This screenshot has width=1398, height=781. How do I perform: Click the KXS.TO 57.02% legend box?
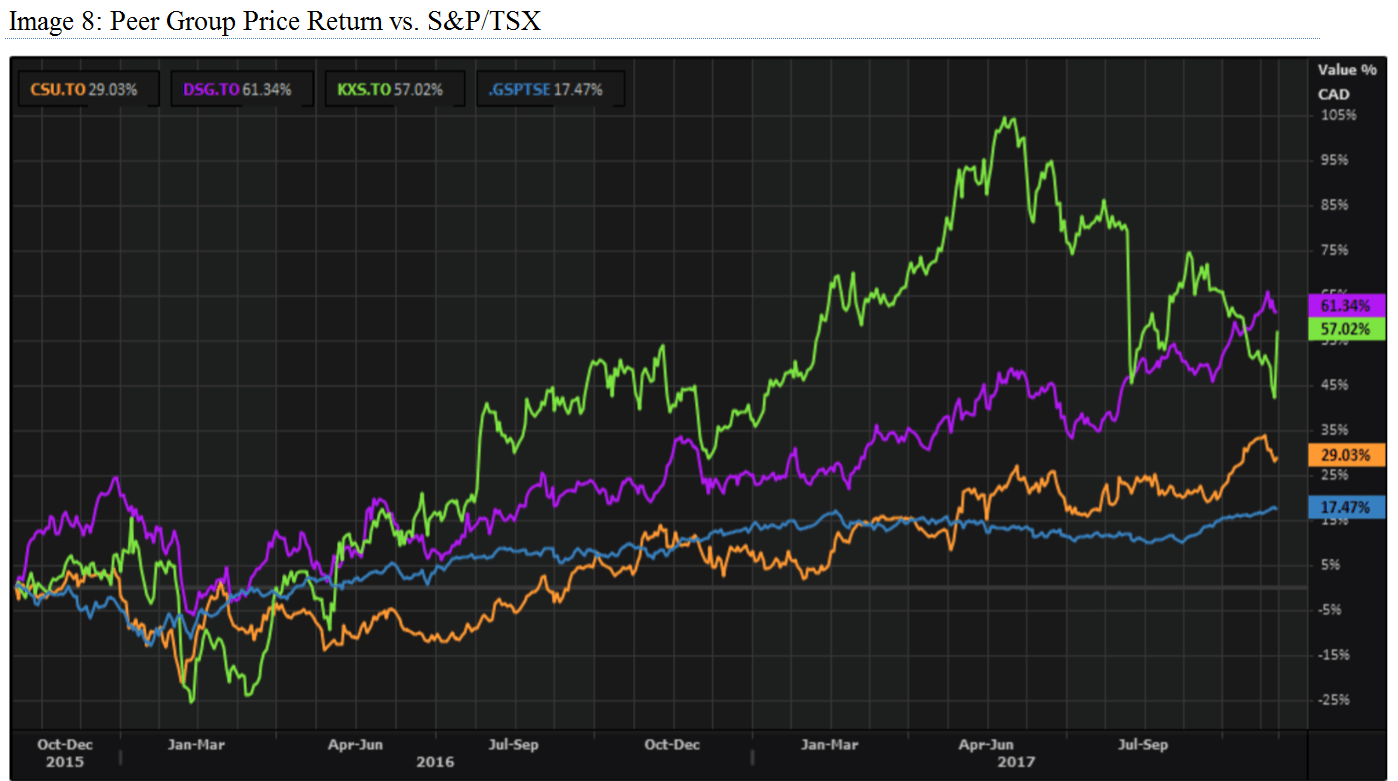(x=396, y=89)
